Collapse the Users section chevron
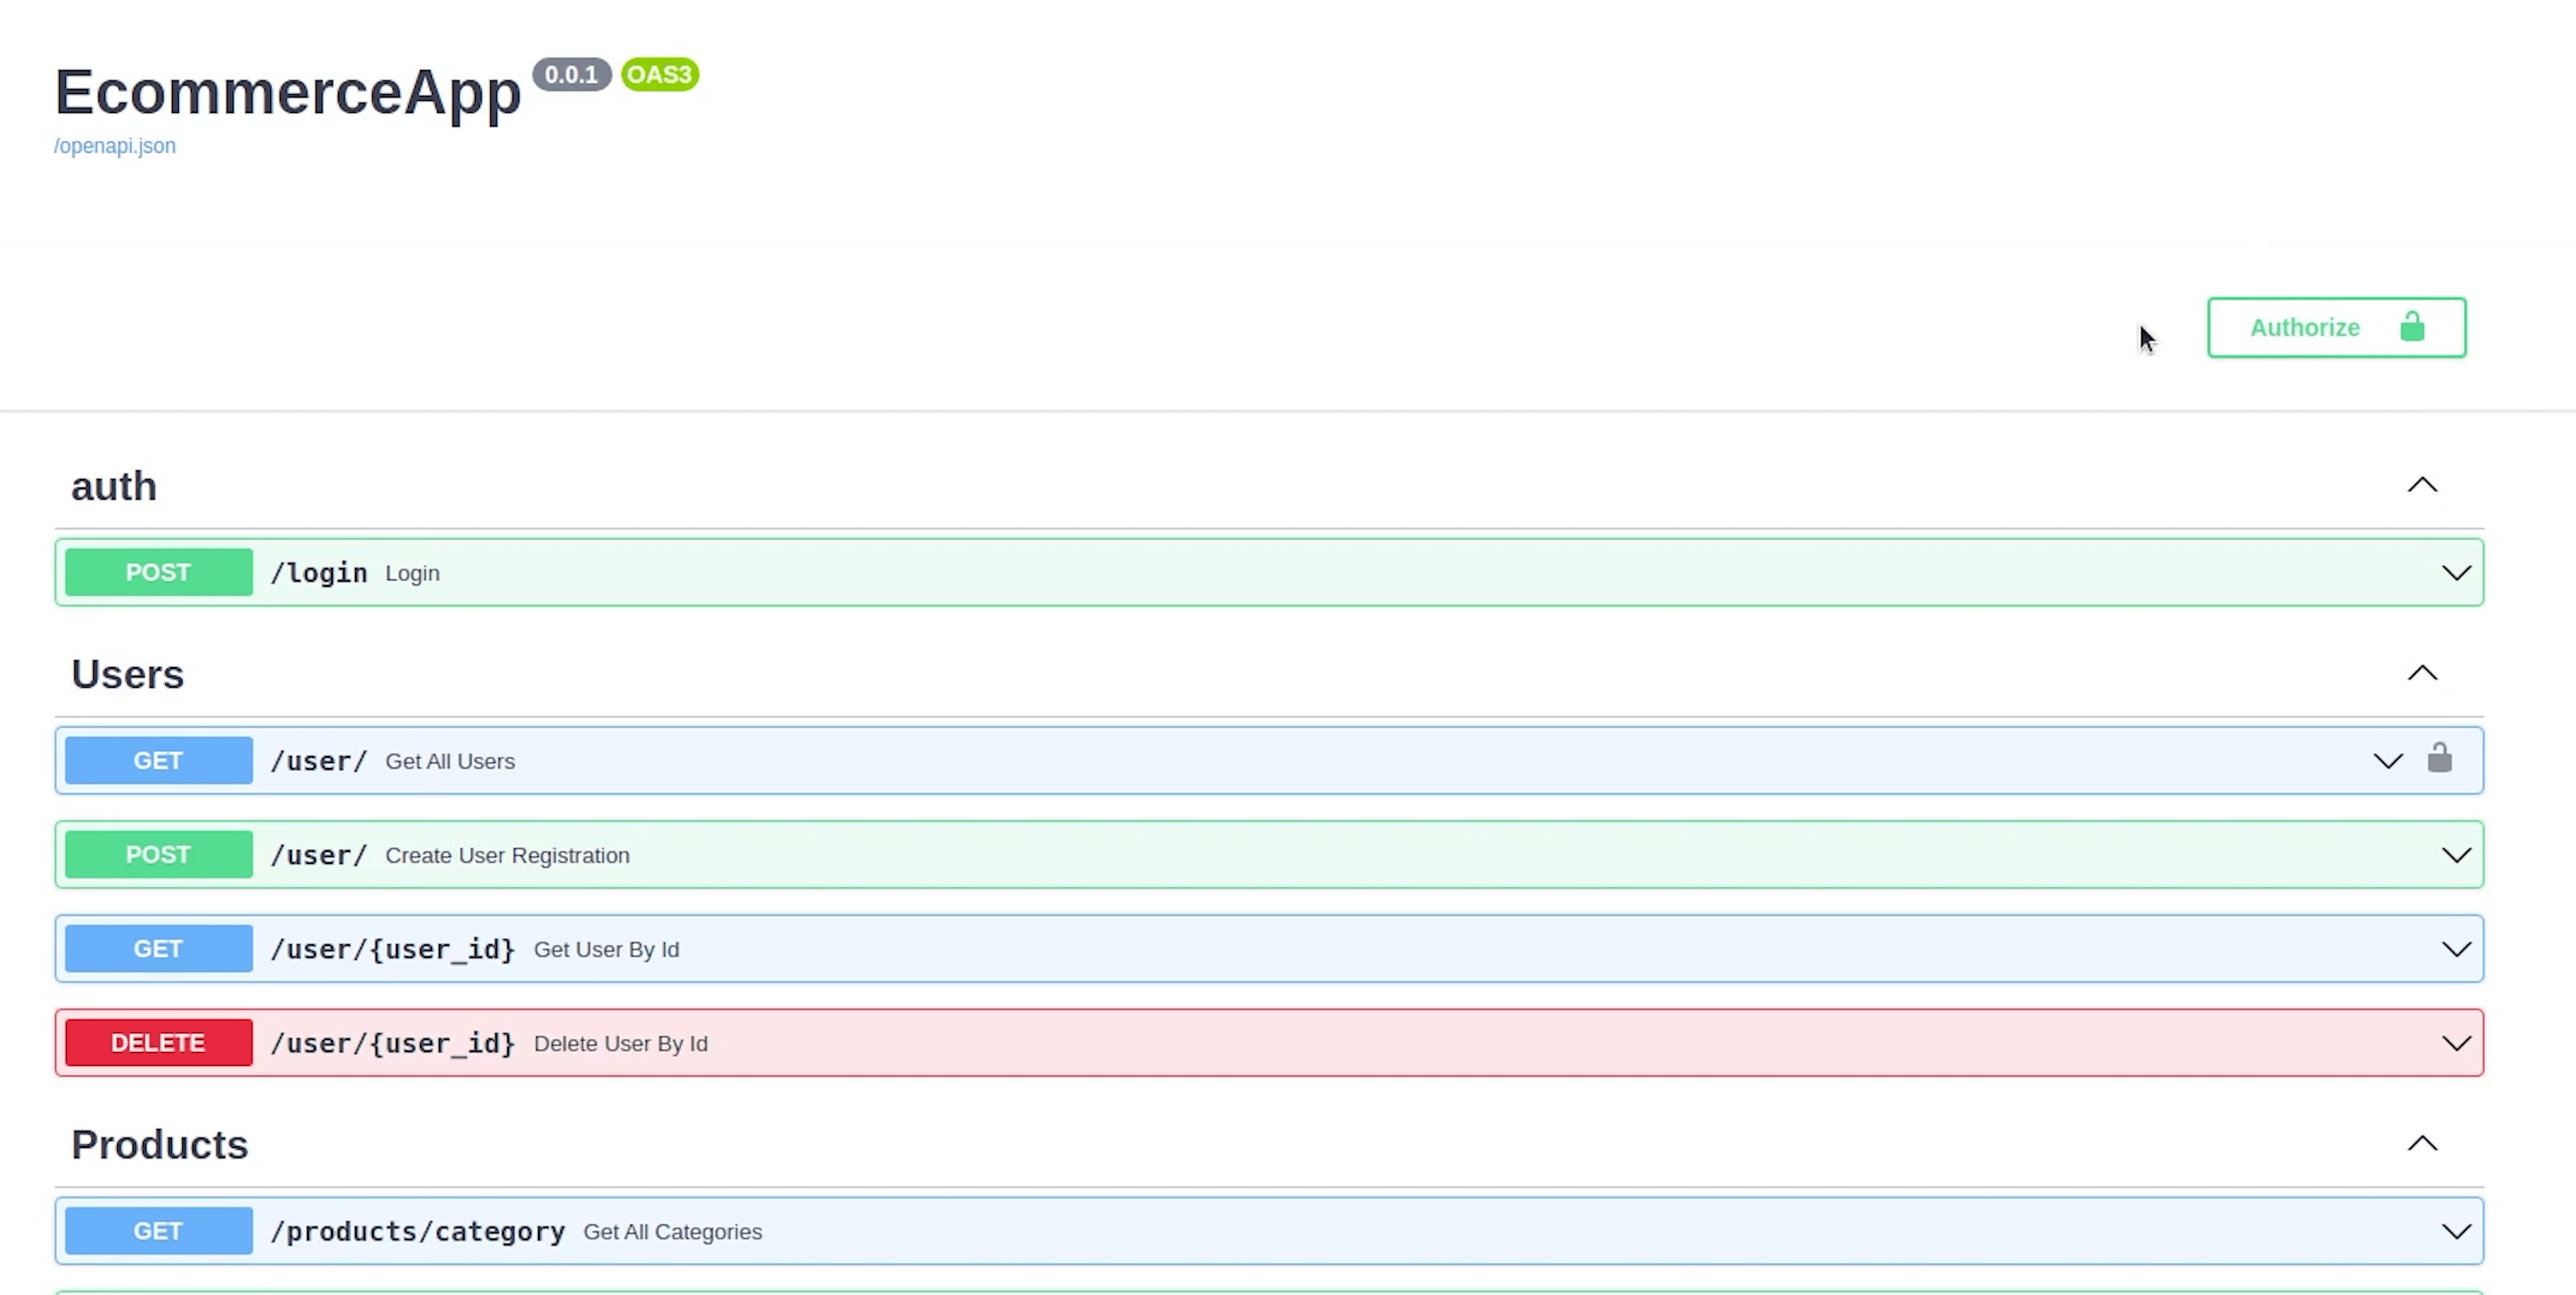 pos(2421,674)
